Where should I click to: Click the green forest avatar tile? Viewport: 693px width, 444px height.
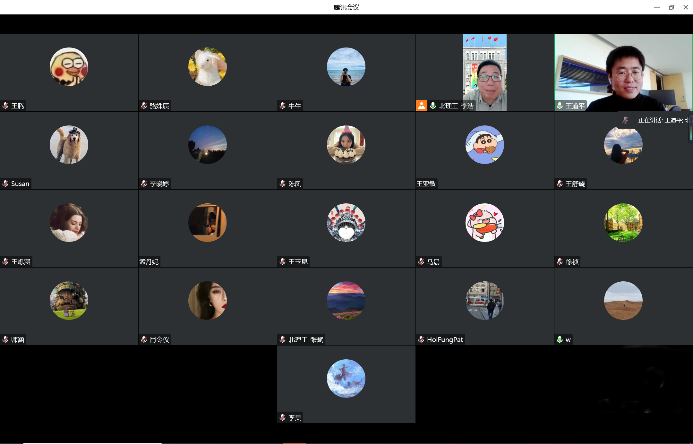click(x=623, y=222)
